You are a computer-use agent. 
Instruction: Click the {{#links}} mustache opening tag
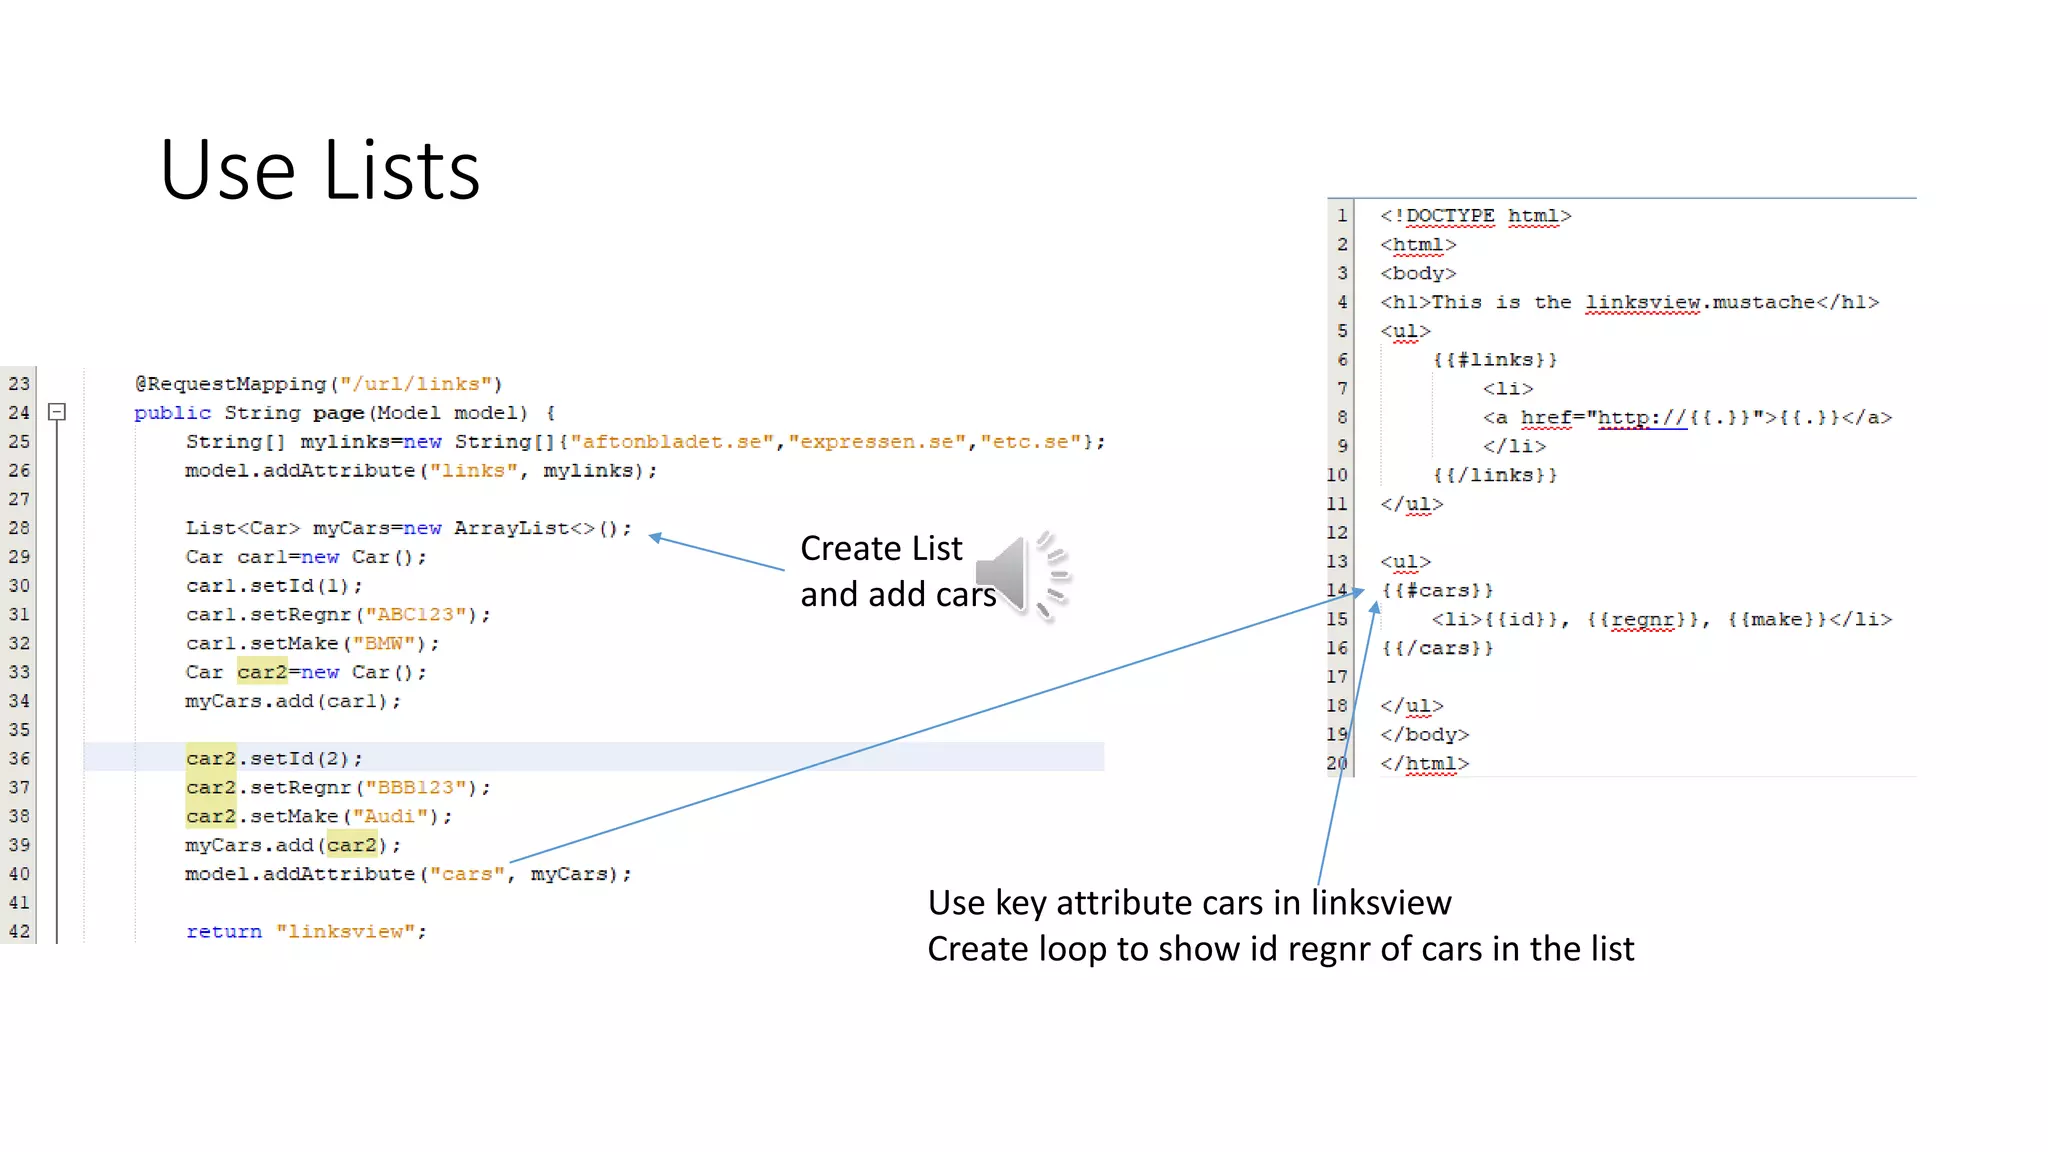pos(1494,360)
